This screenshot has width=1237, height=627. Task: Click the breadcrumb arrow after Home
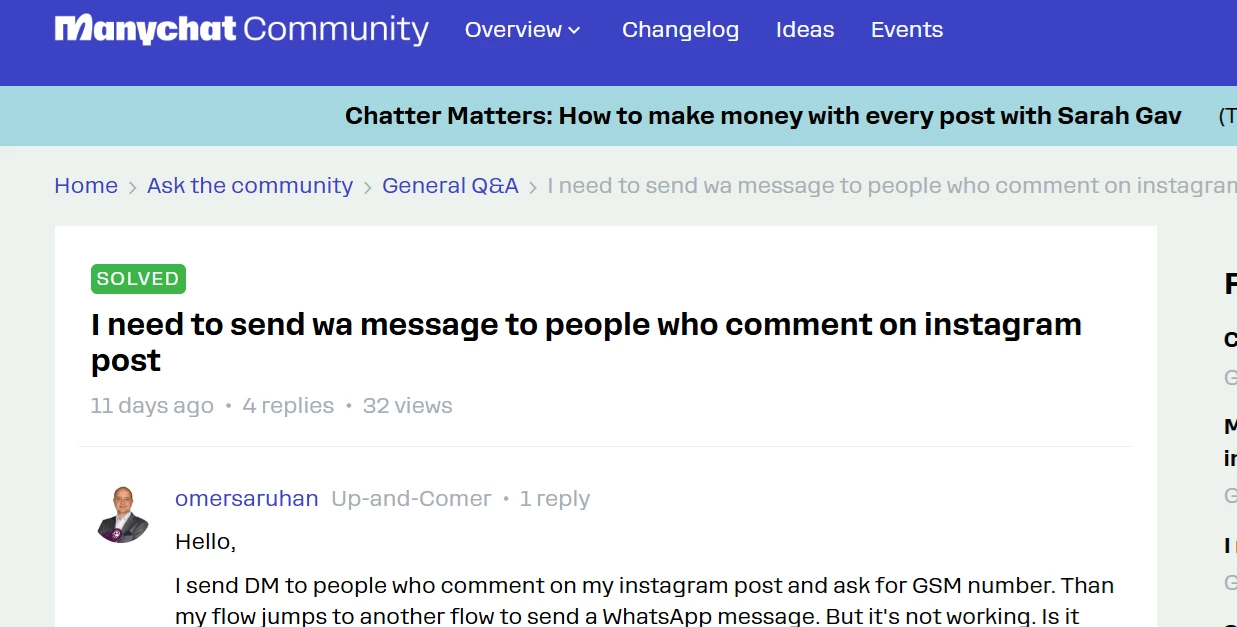tap(133, 187)
